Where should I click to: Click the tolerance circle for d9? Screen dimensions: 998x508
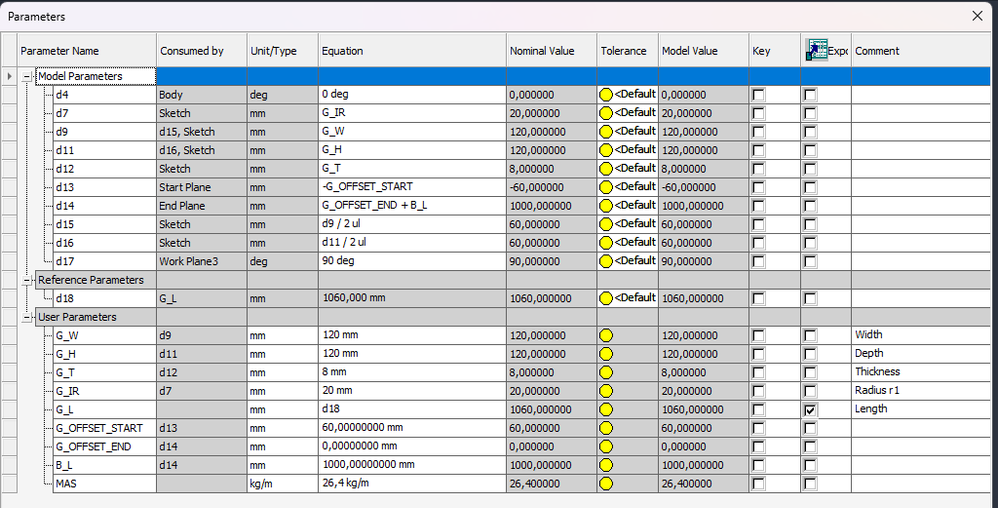click(606, 132)
